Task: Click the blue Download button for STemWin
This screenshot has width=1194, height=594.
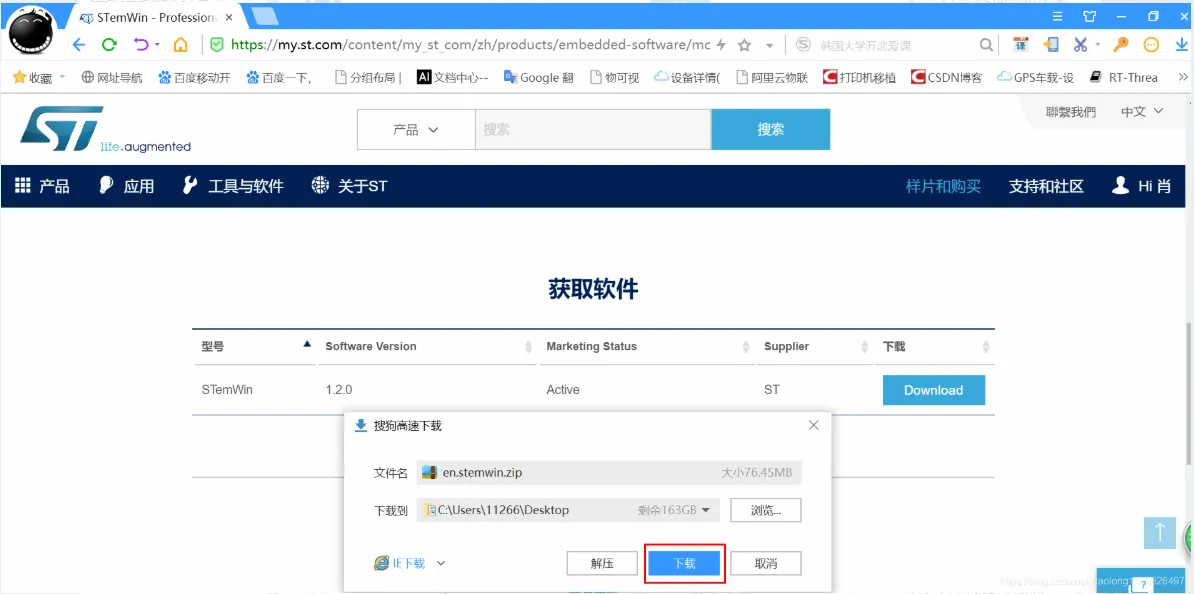Action: [x=934, y=390]
